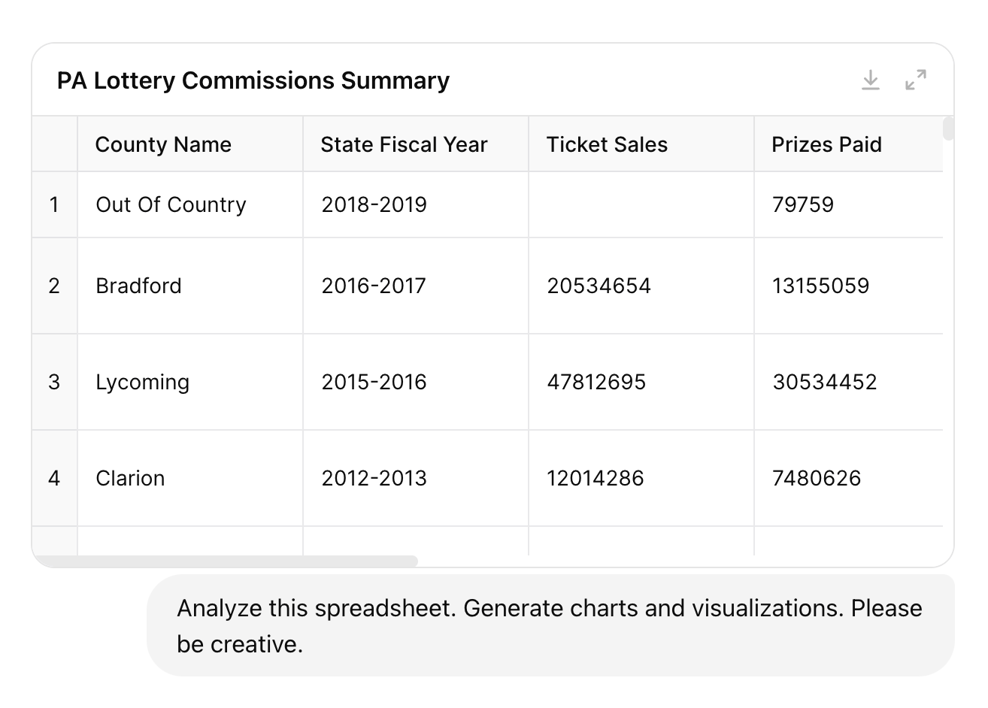Click the empty Ticket Sales cell in row 1

tap(640, 204)
